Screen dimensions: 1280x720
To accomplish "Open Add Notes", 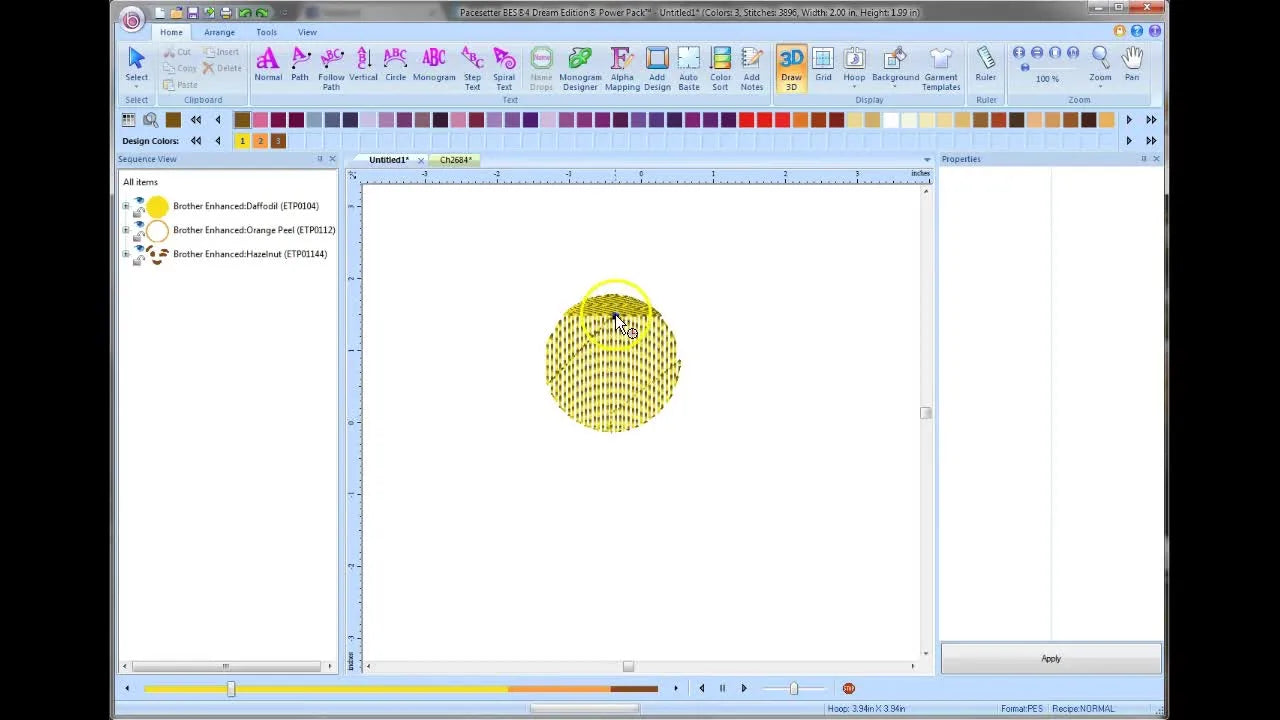I will pos(752,69).
